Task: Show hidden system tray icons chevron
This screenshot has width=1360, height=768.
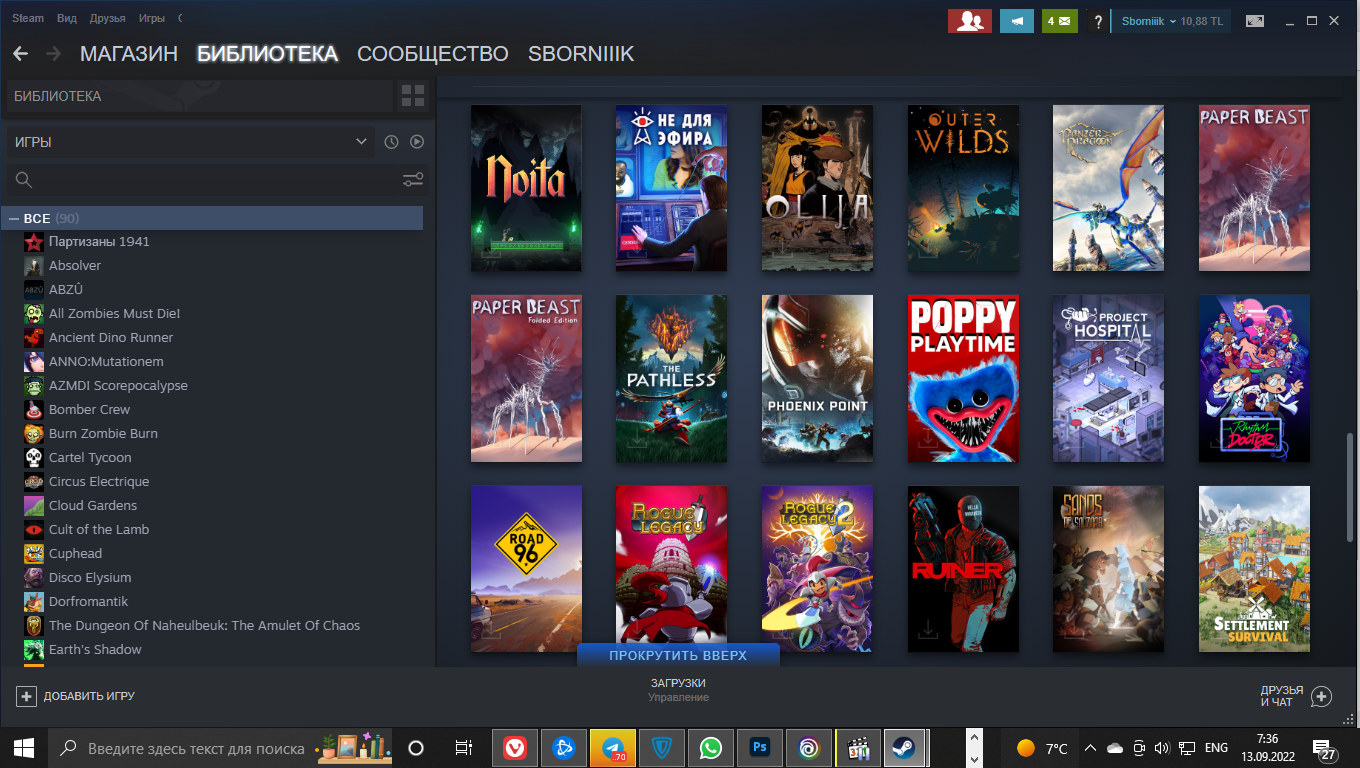Action: (1090, 748)
